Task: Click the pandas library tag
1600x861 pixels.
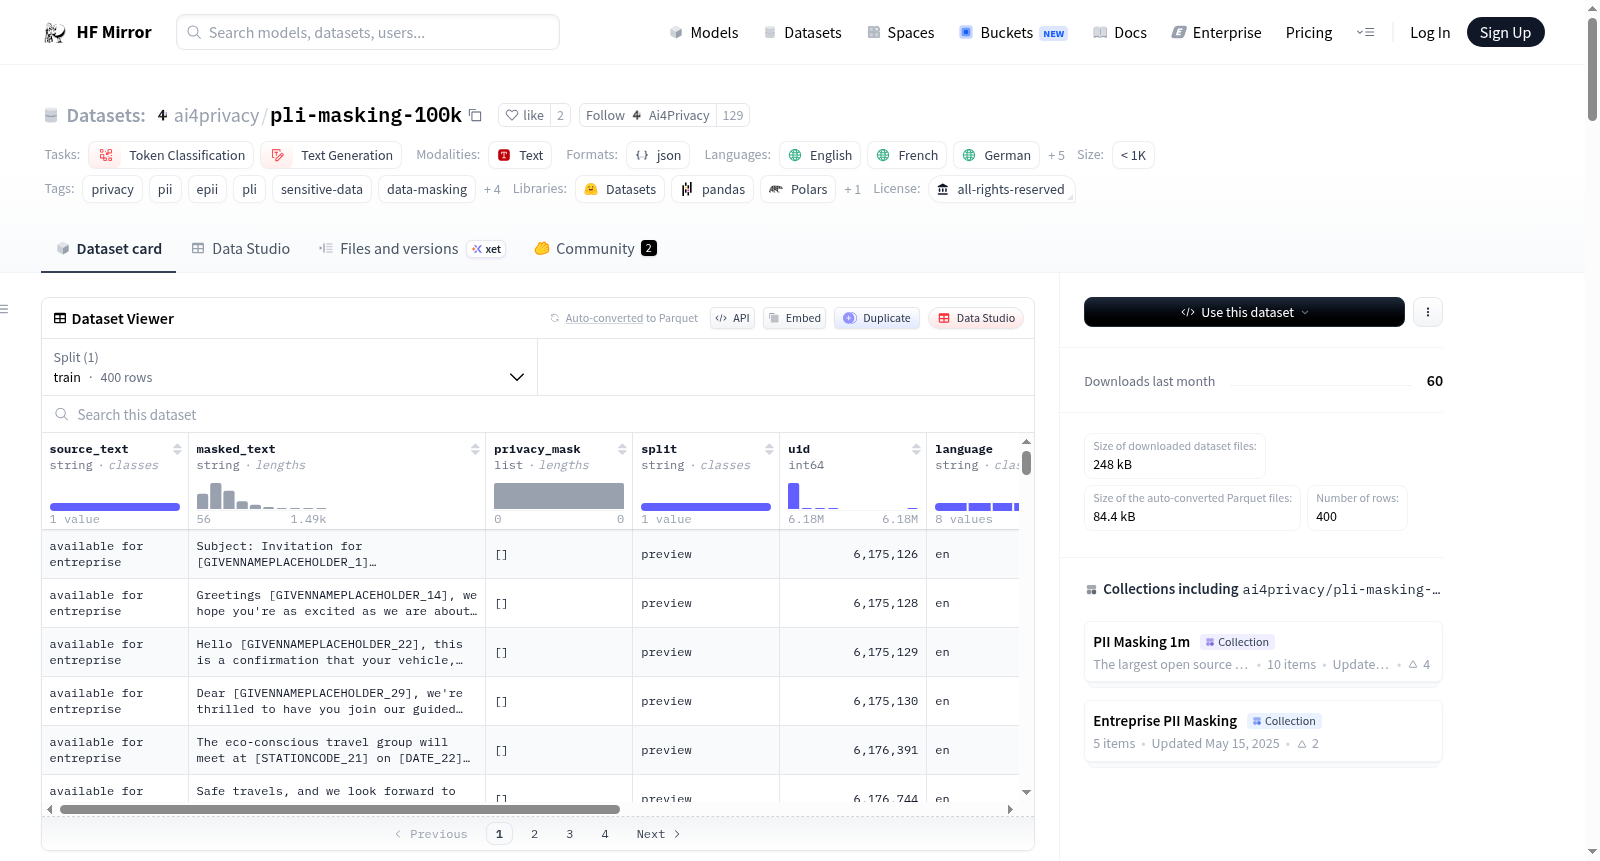Action: tap(713, 190)
